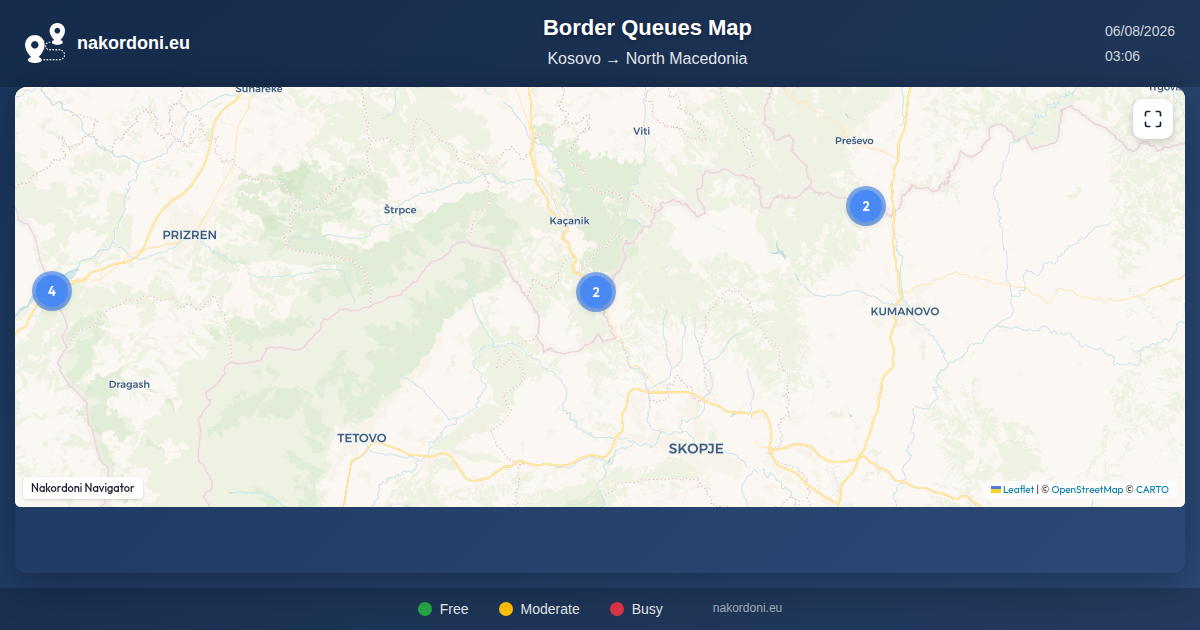Click the Free legend label
The image size is (1200, 630).
tap(454, 609)
